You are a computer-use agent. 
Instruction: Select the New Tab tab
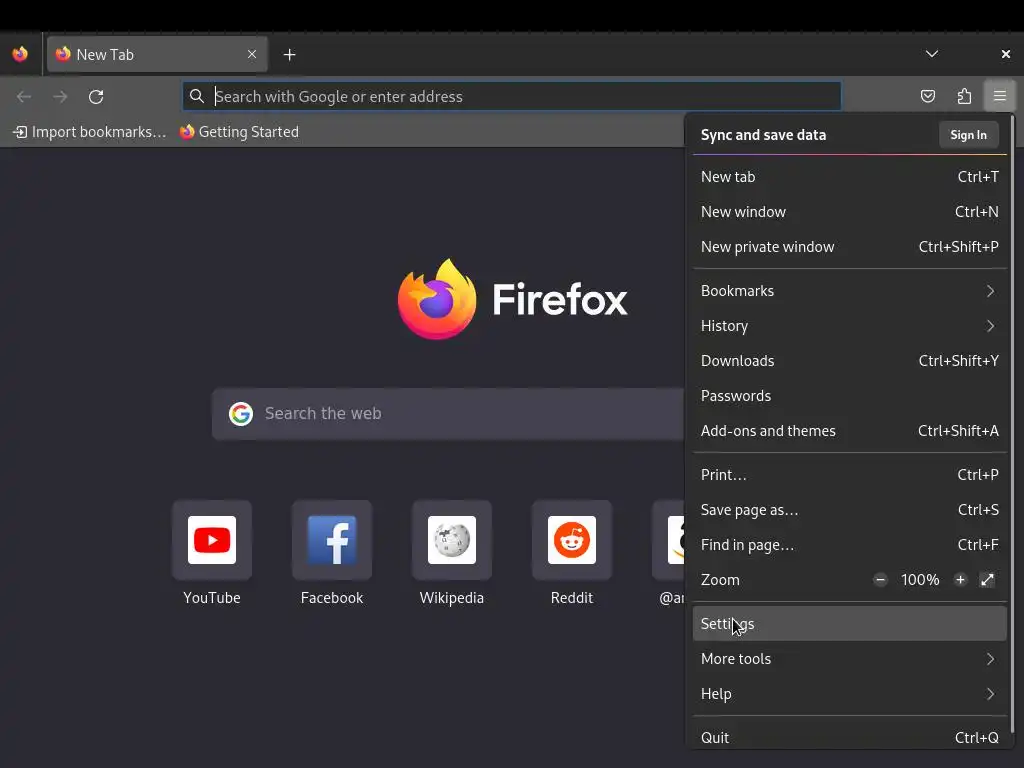point(157,54)
